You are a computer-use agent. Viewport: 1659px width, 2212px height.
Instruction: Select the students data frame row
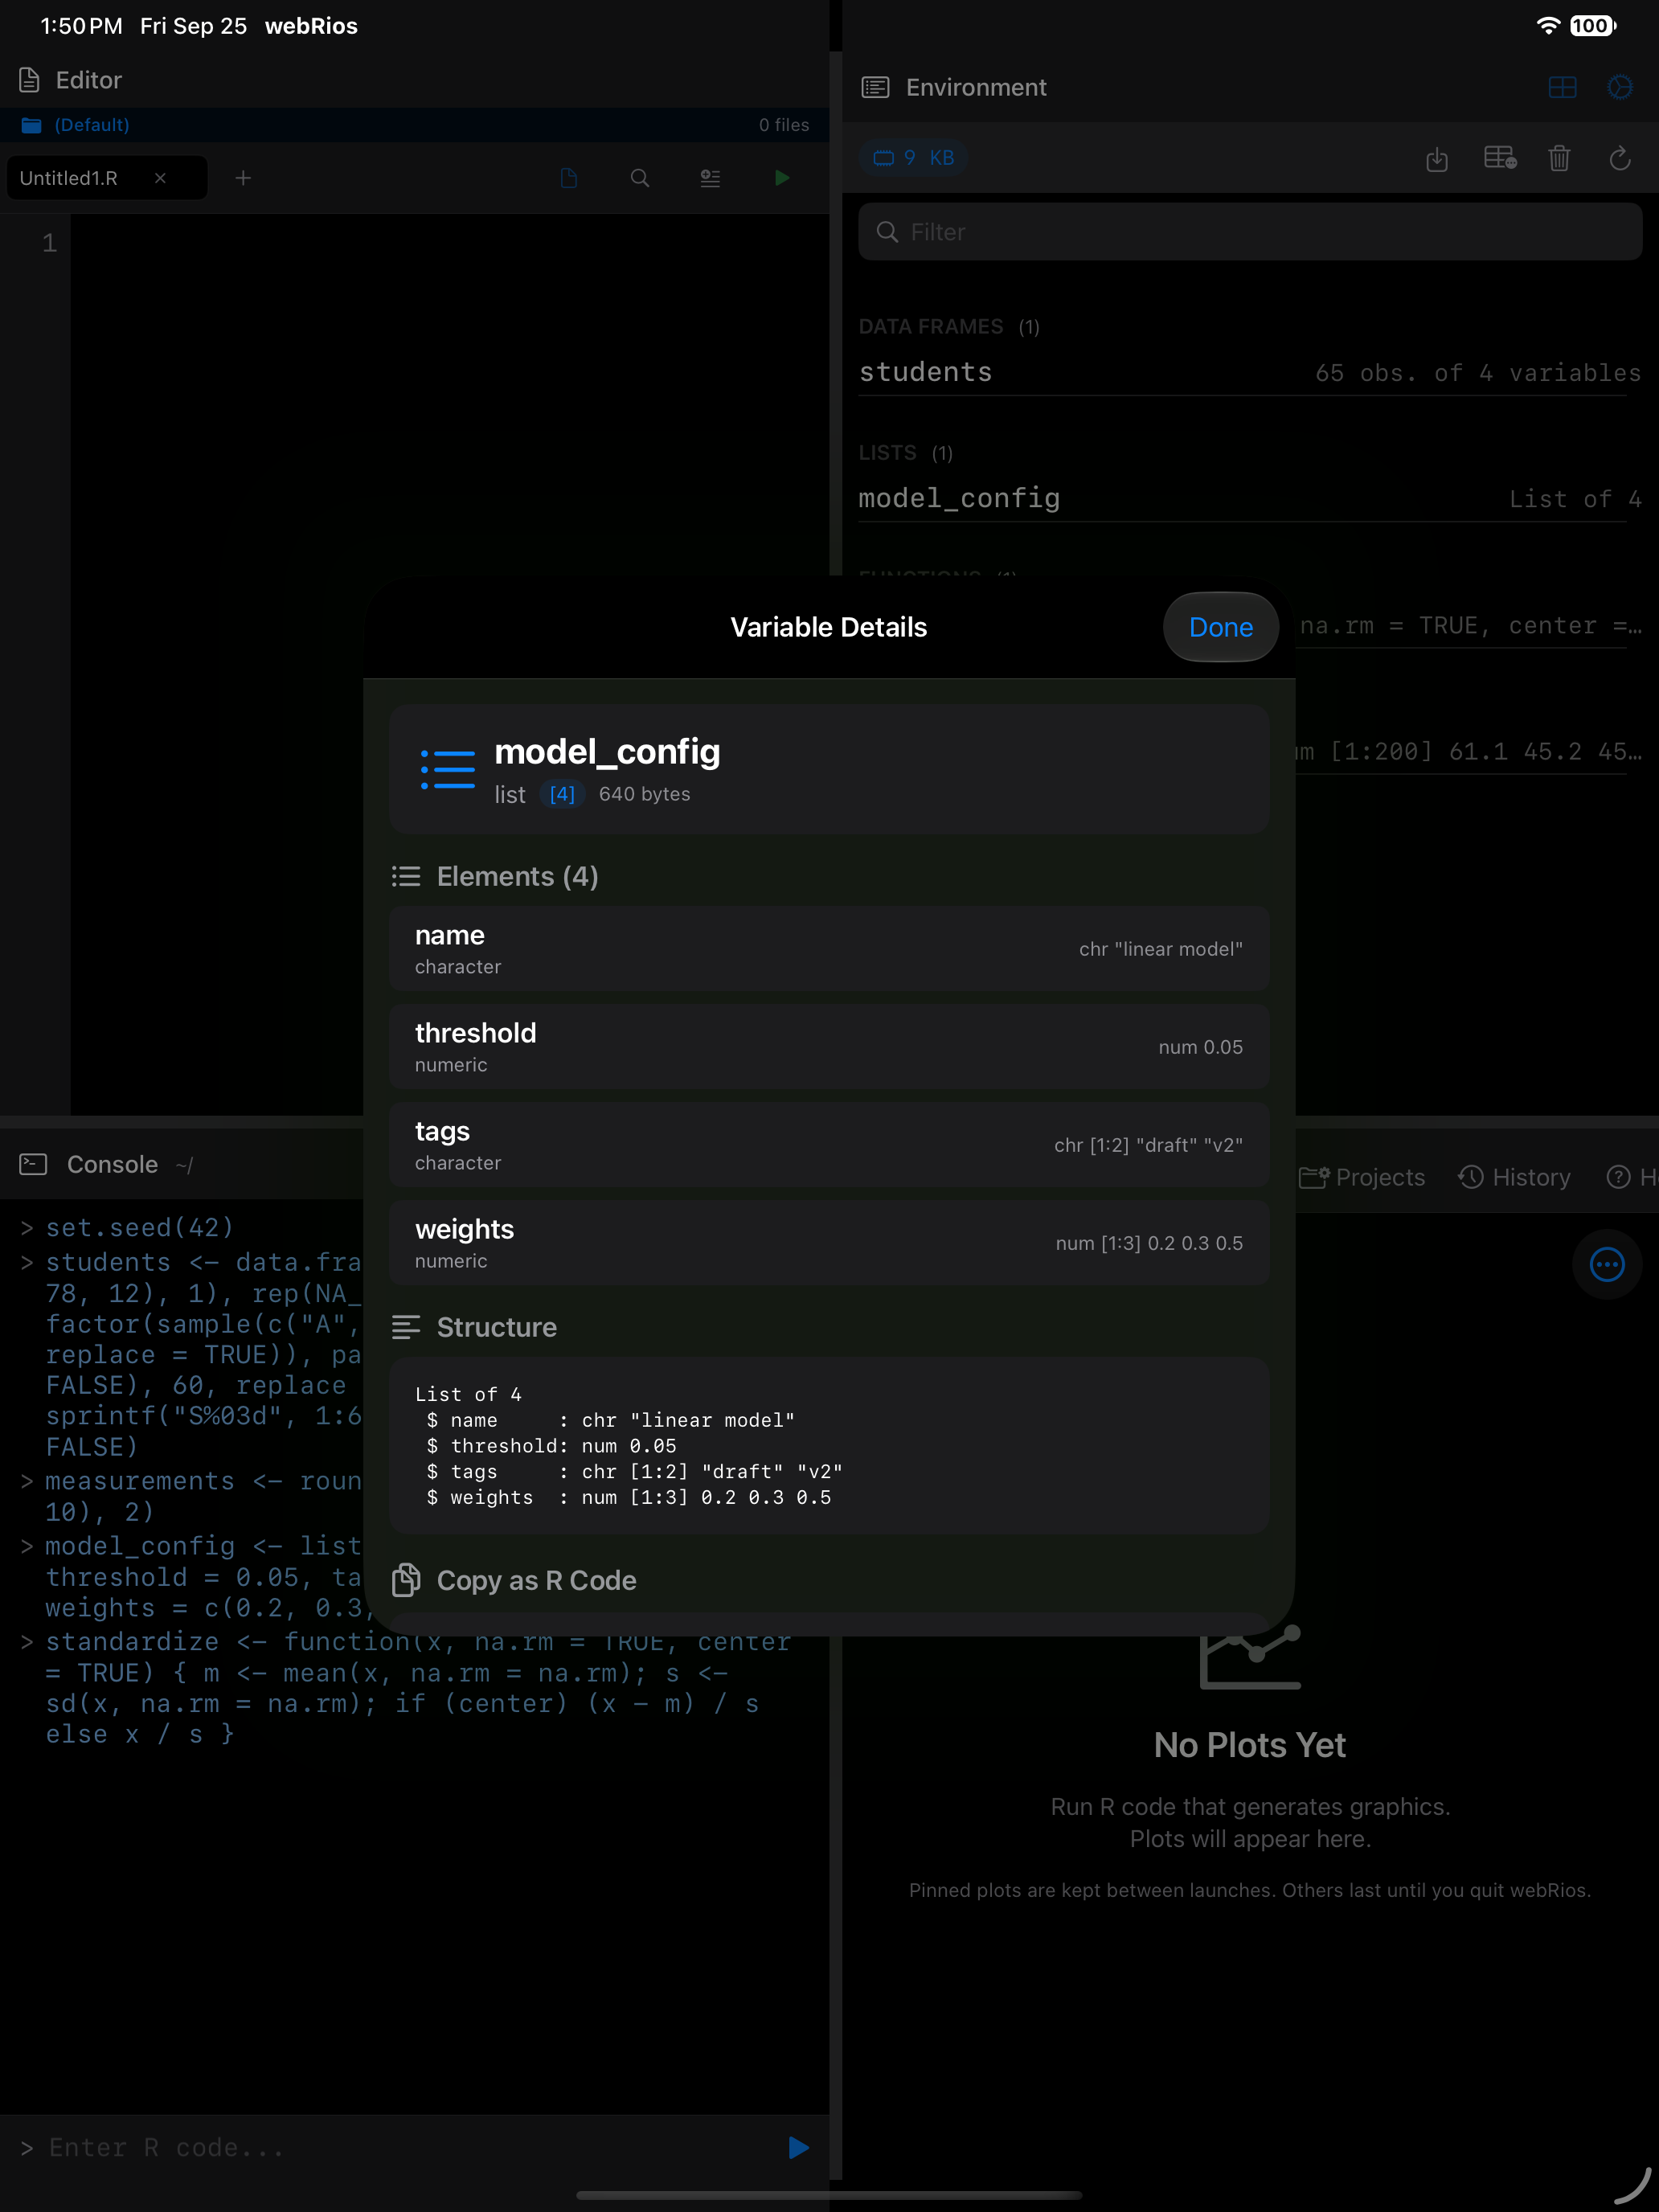tap(1250, 372)
